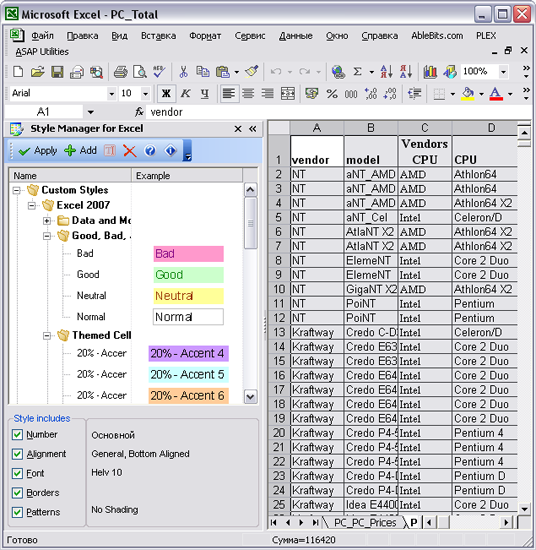The height and width of the screenshot is (550, 536).
Task: Collapse the Good, Bad folder node
Action: 47,236
